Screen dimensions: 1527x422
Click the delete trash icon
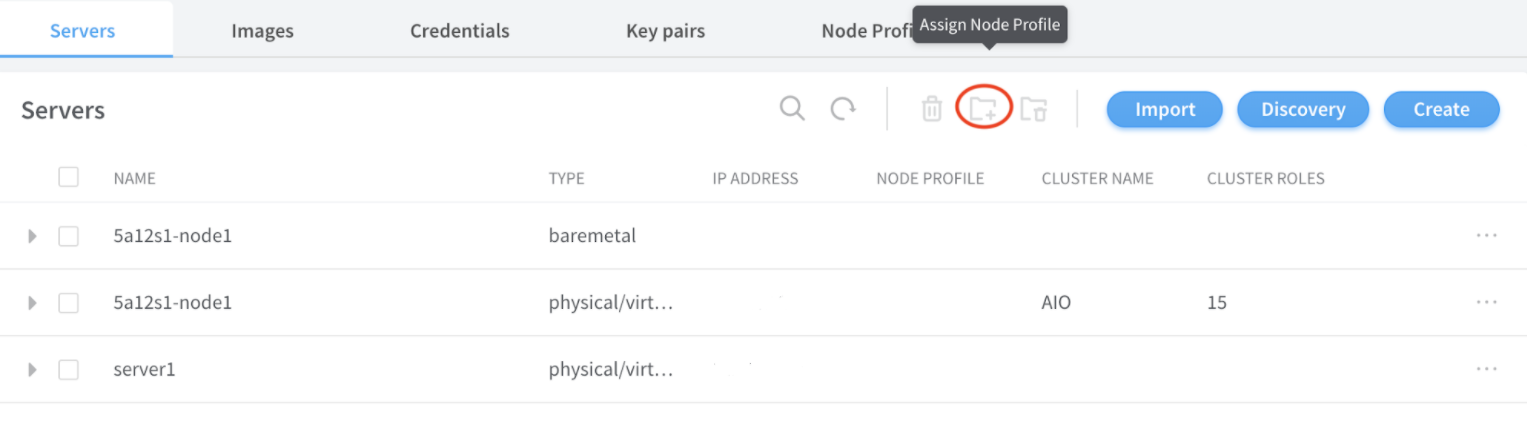tap(932, 109)
